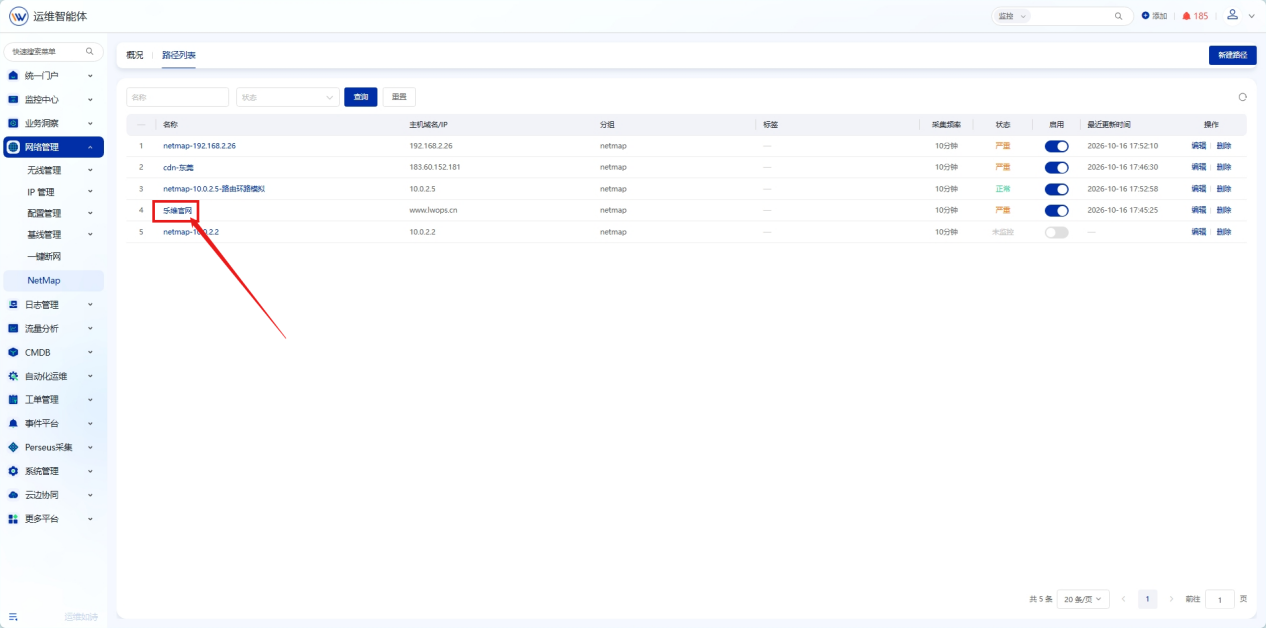1266x628 pixels.
Task: Click the CMDB cube icon
Action: click(13, 352)
